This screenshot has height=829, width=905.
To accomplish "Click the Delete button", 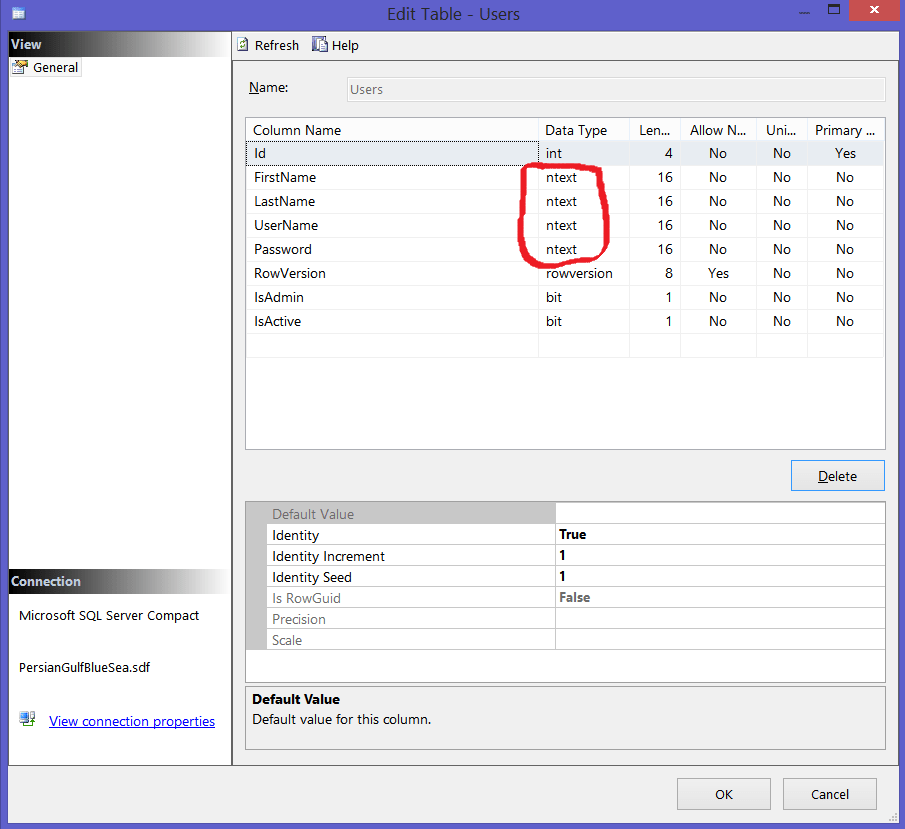I will pyautogui.click(x=837, y=475).
